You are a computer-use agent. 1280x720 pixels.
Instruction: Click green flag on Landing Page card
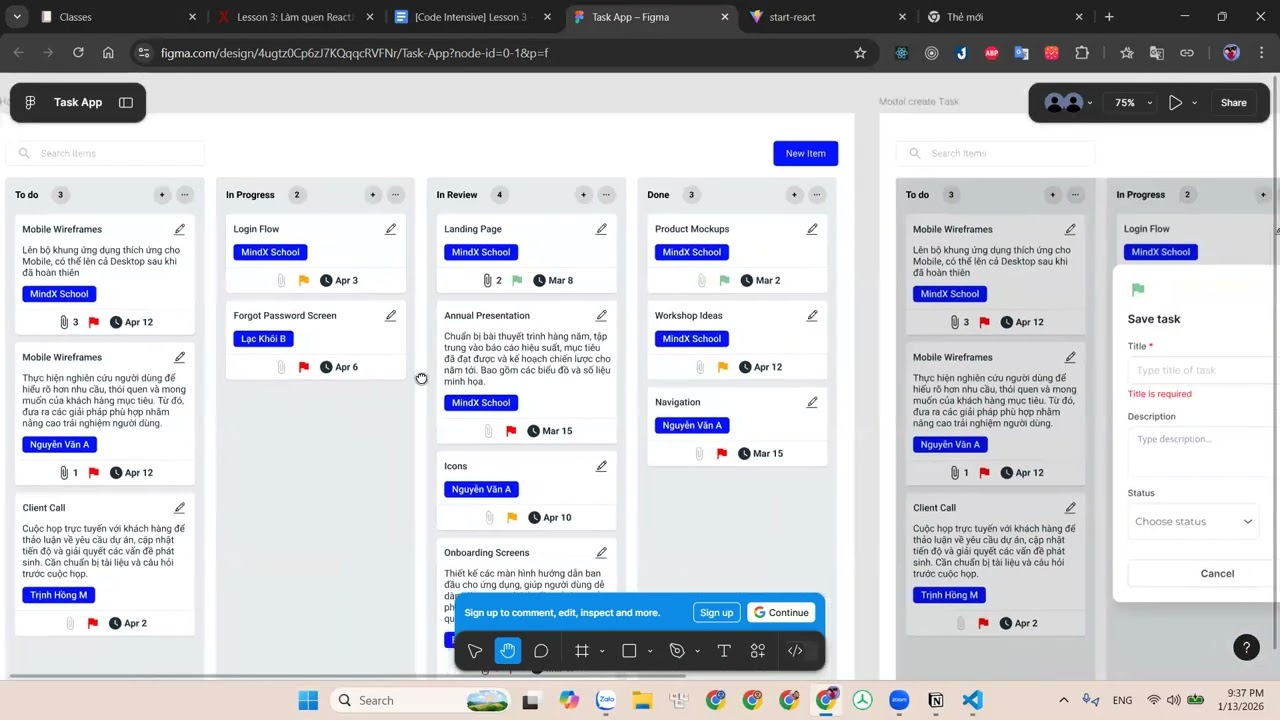pyautogui.click(x=517, y=281)
